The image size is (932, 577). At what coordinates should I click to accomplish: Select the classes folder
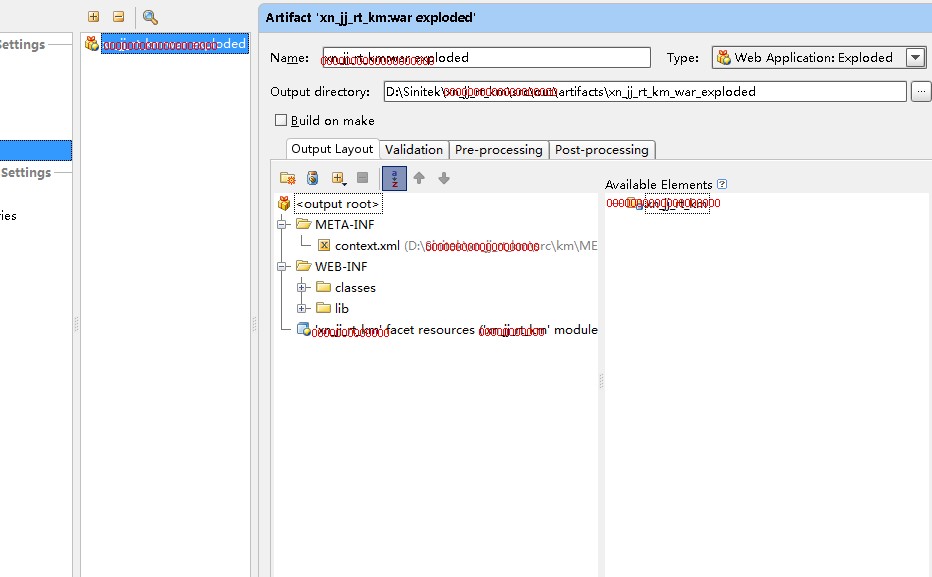(x=355, y=288)
